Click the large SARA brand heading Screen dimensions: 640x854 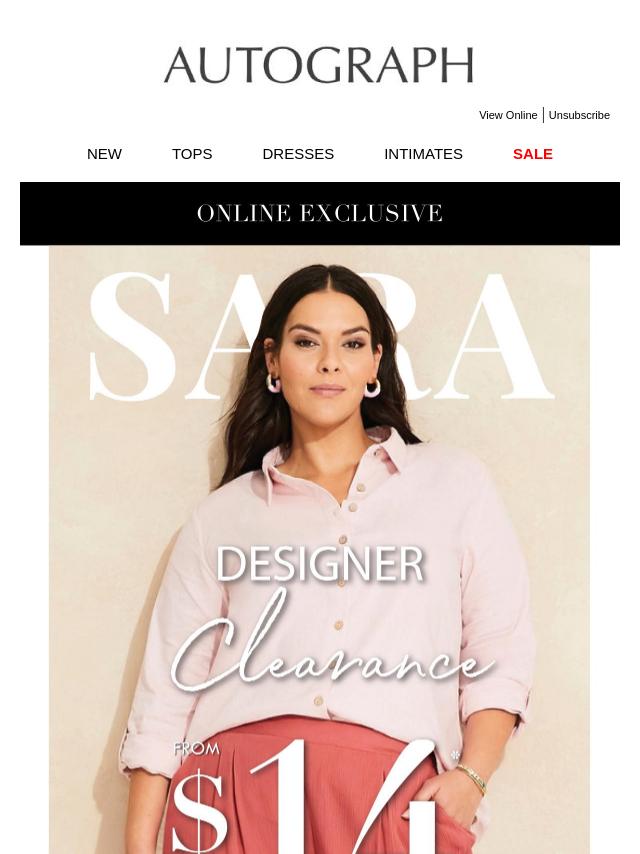pyautogui.click(x=321, y=337)
